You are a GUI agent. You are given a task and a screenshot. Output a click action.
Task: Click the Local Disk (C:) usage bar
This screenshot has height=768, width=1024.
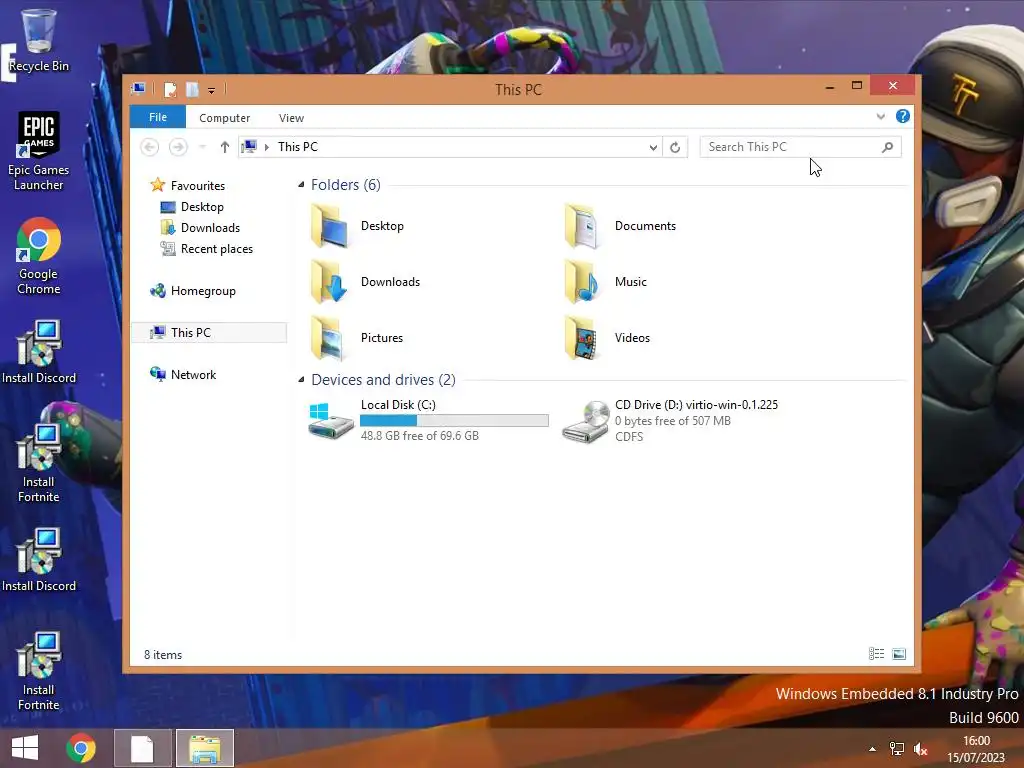click(x=455, y=421)
